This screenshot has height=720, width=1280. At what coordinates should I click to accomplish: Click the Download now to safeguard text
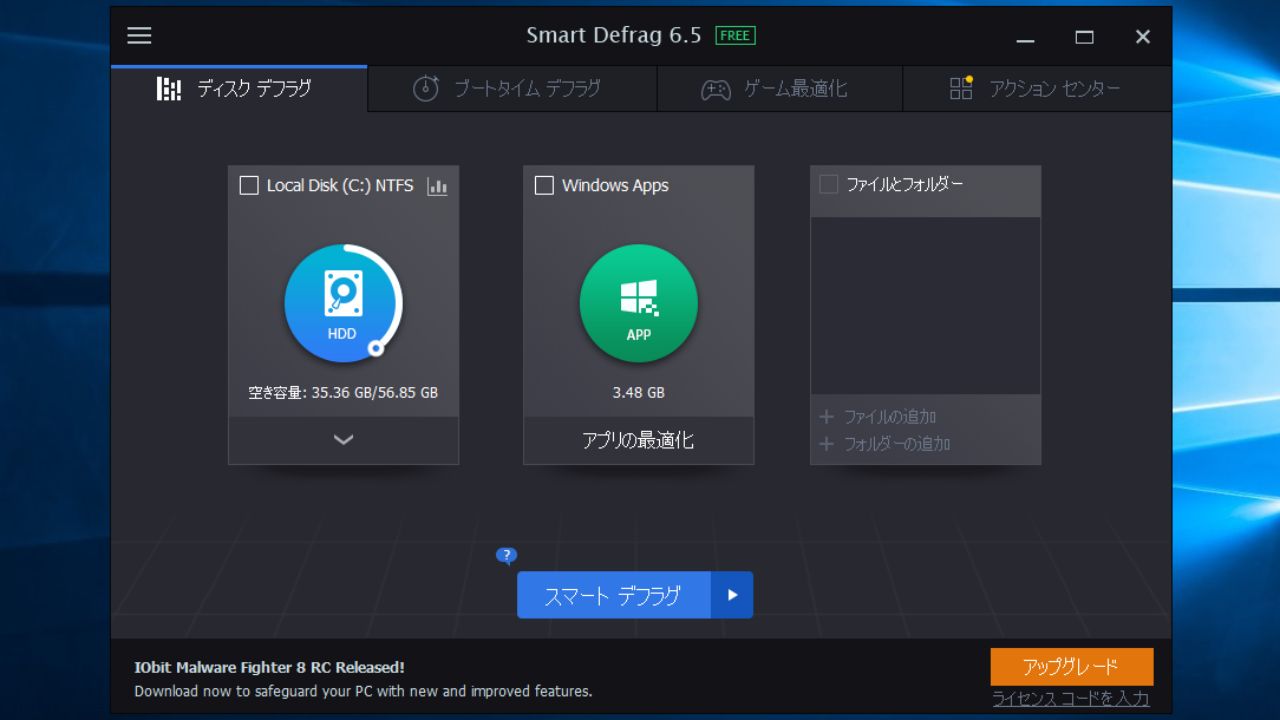pyautogui.click(x=363, y=691)
